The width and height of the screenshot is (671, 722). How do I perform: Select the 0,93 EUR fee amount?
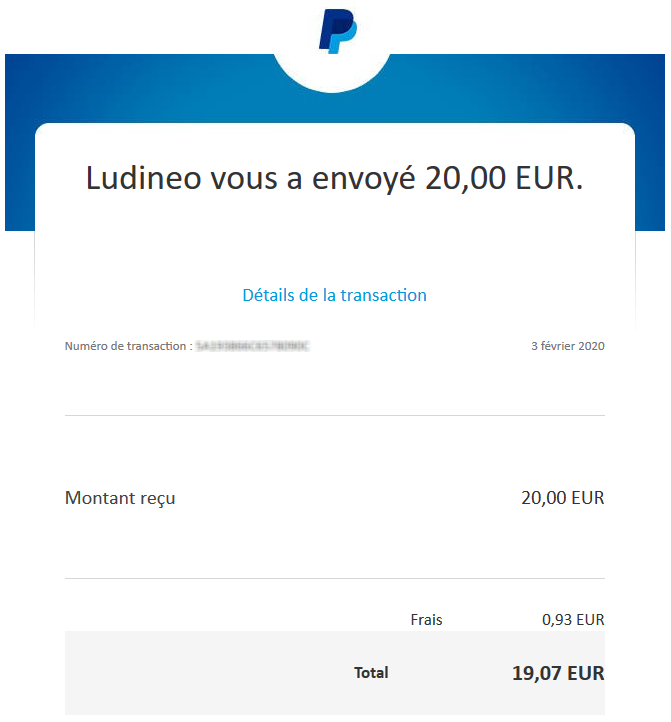coord(573,620)
